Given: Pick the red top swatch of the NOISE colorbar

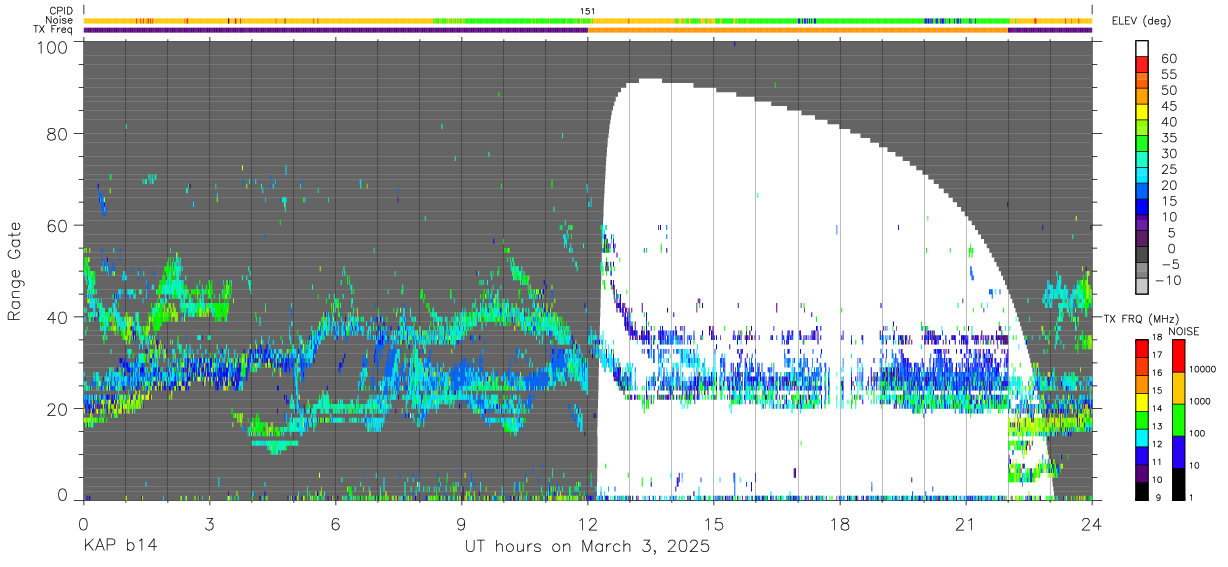Looking at the screenshot, I should 1180,356.
